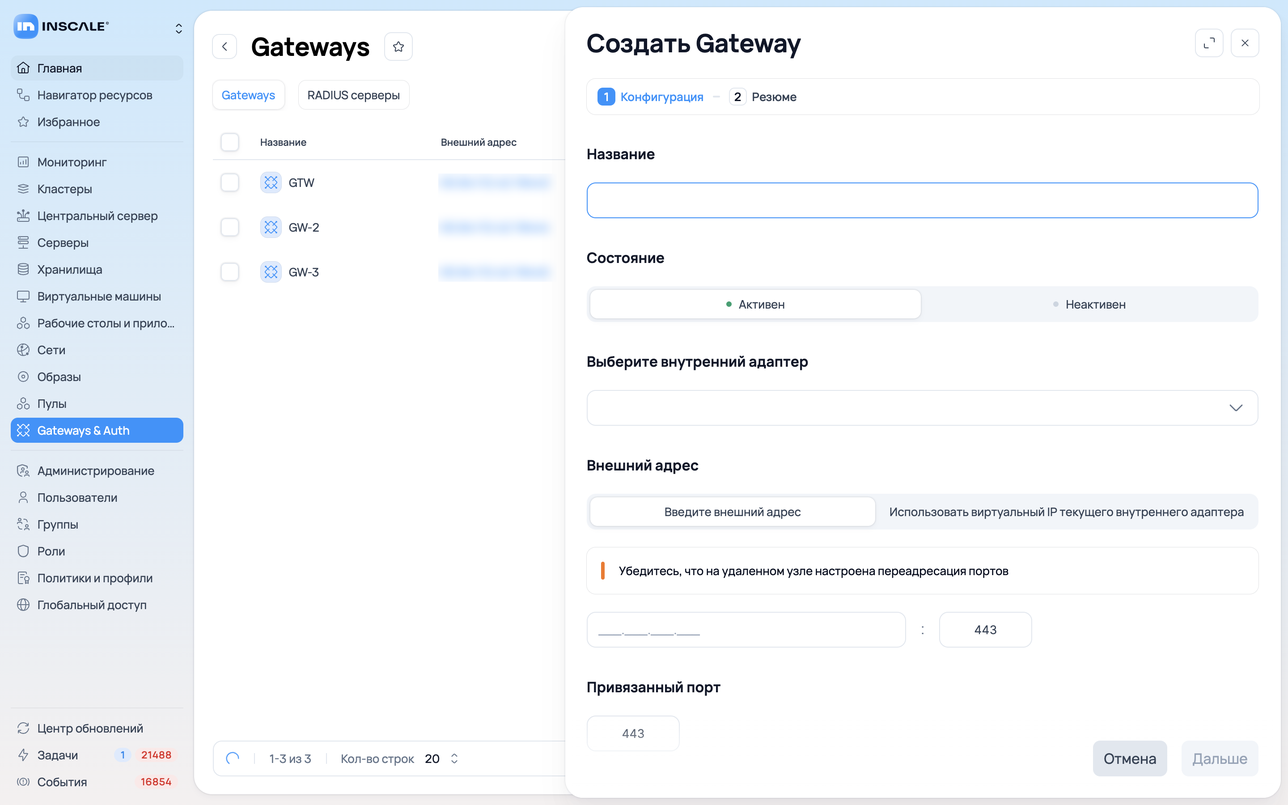Viewport: 1288px width, 805px height.
Task: Click the Кластеры sidebar icon
Action: (24, 189)
